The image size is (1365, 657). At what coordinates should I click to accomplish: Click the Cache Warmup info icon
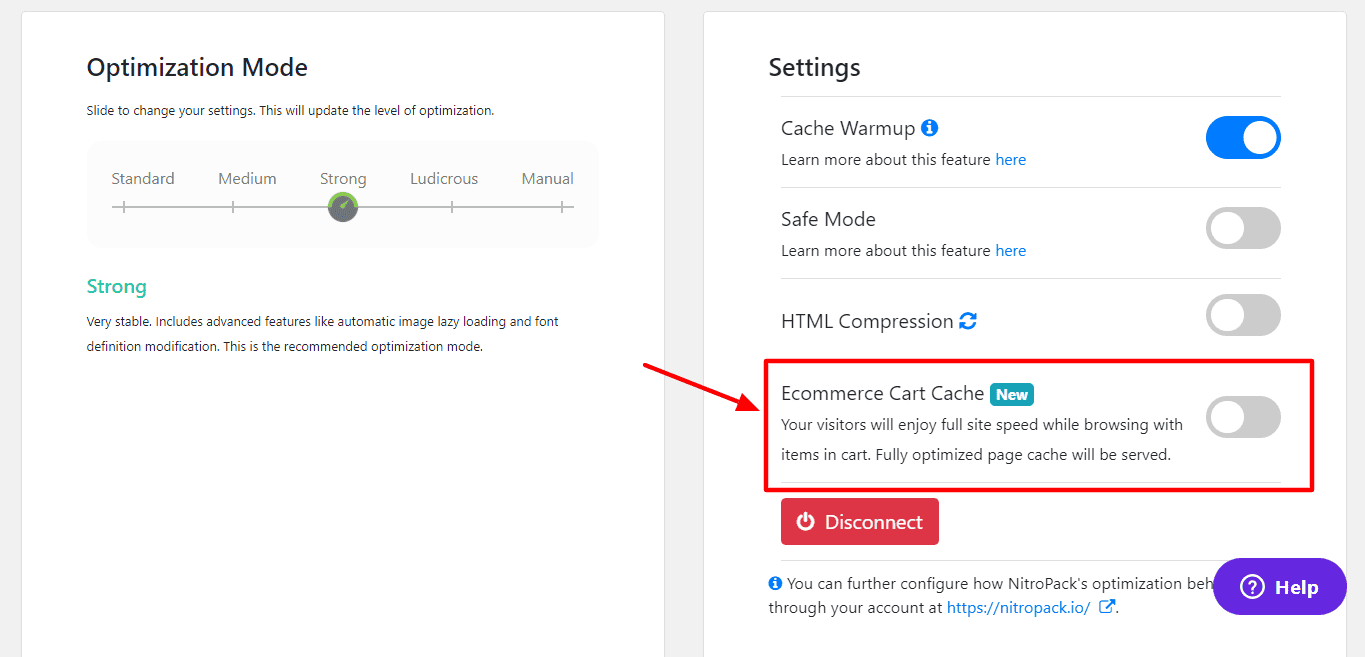(930, 128)
